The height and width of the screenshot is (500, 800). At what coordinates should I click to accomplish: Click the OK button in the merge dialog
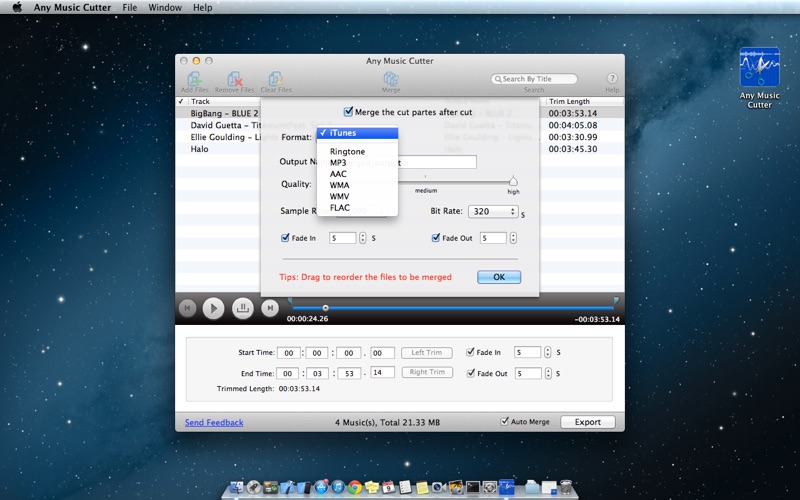click(x=499, y=277)
